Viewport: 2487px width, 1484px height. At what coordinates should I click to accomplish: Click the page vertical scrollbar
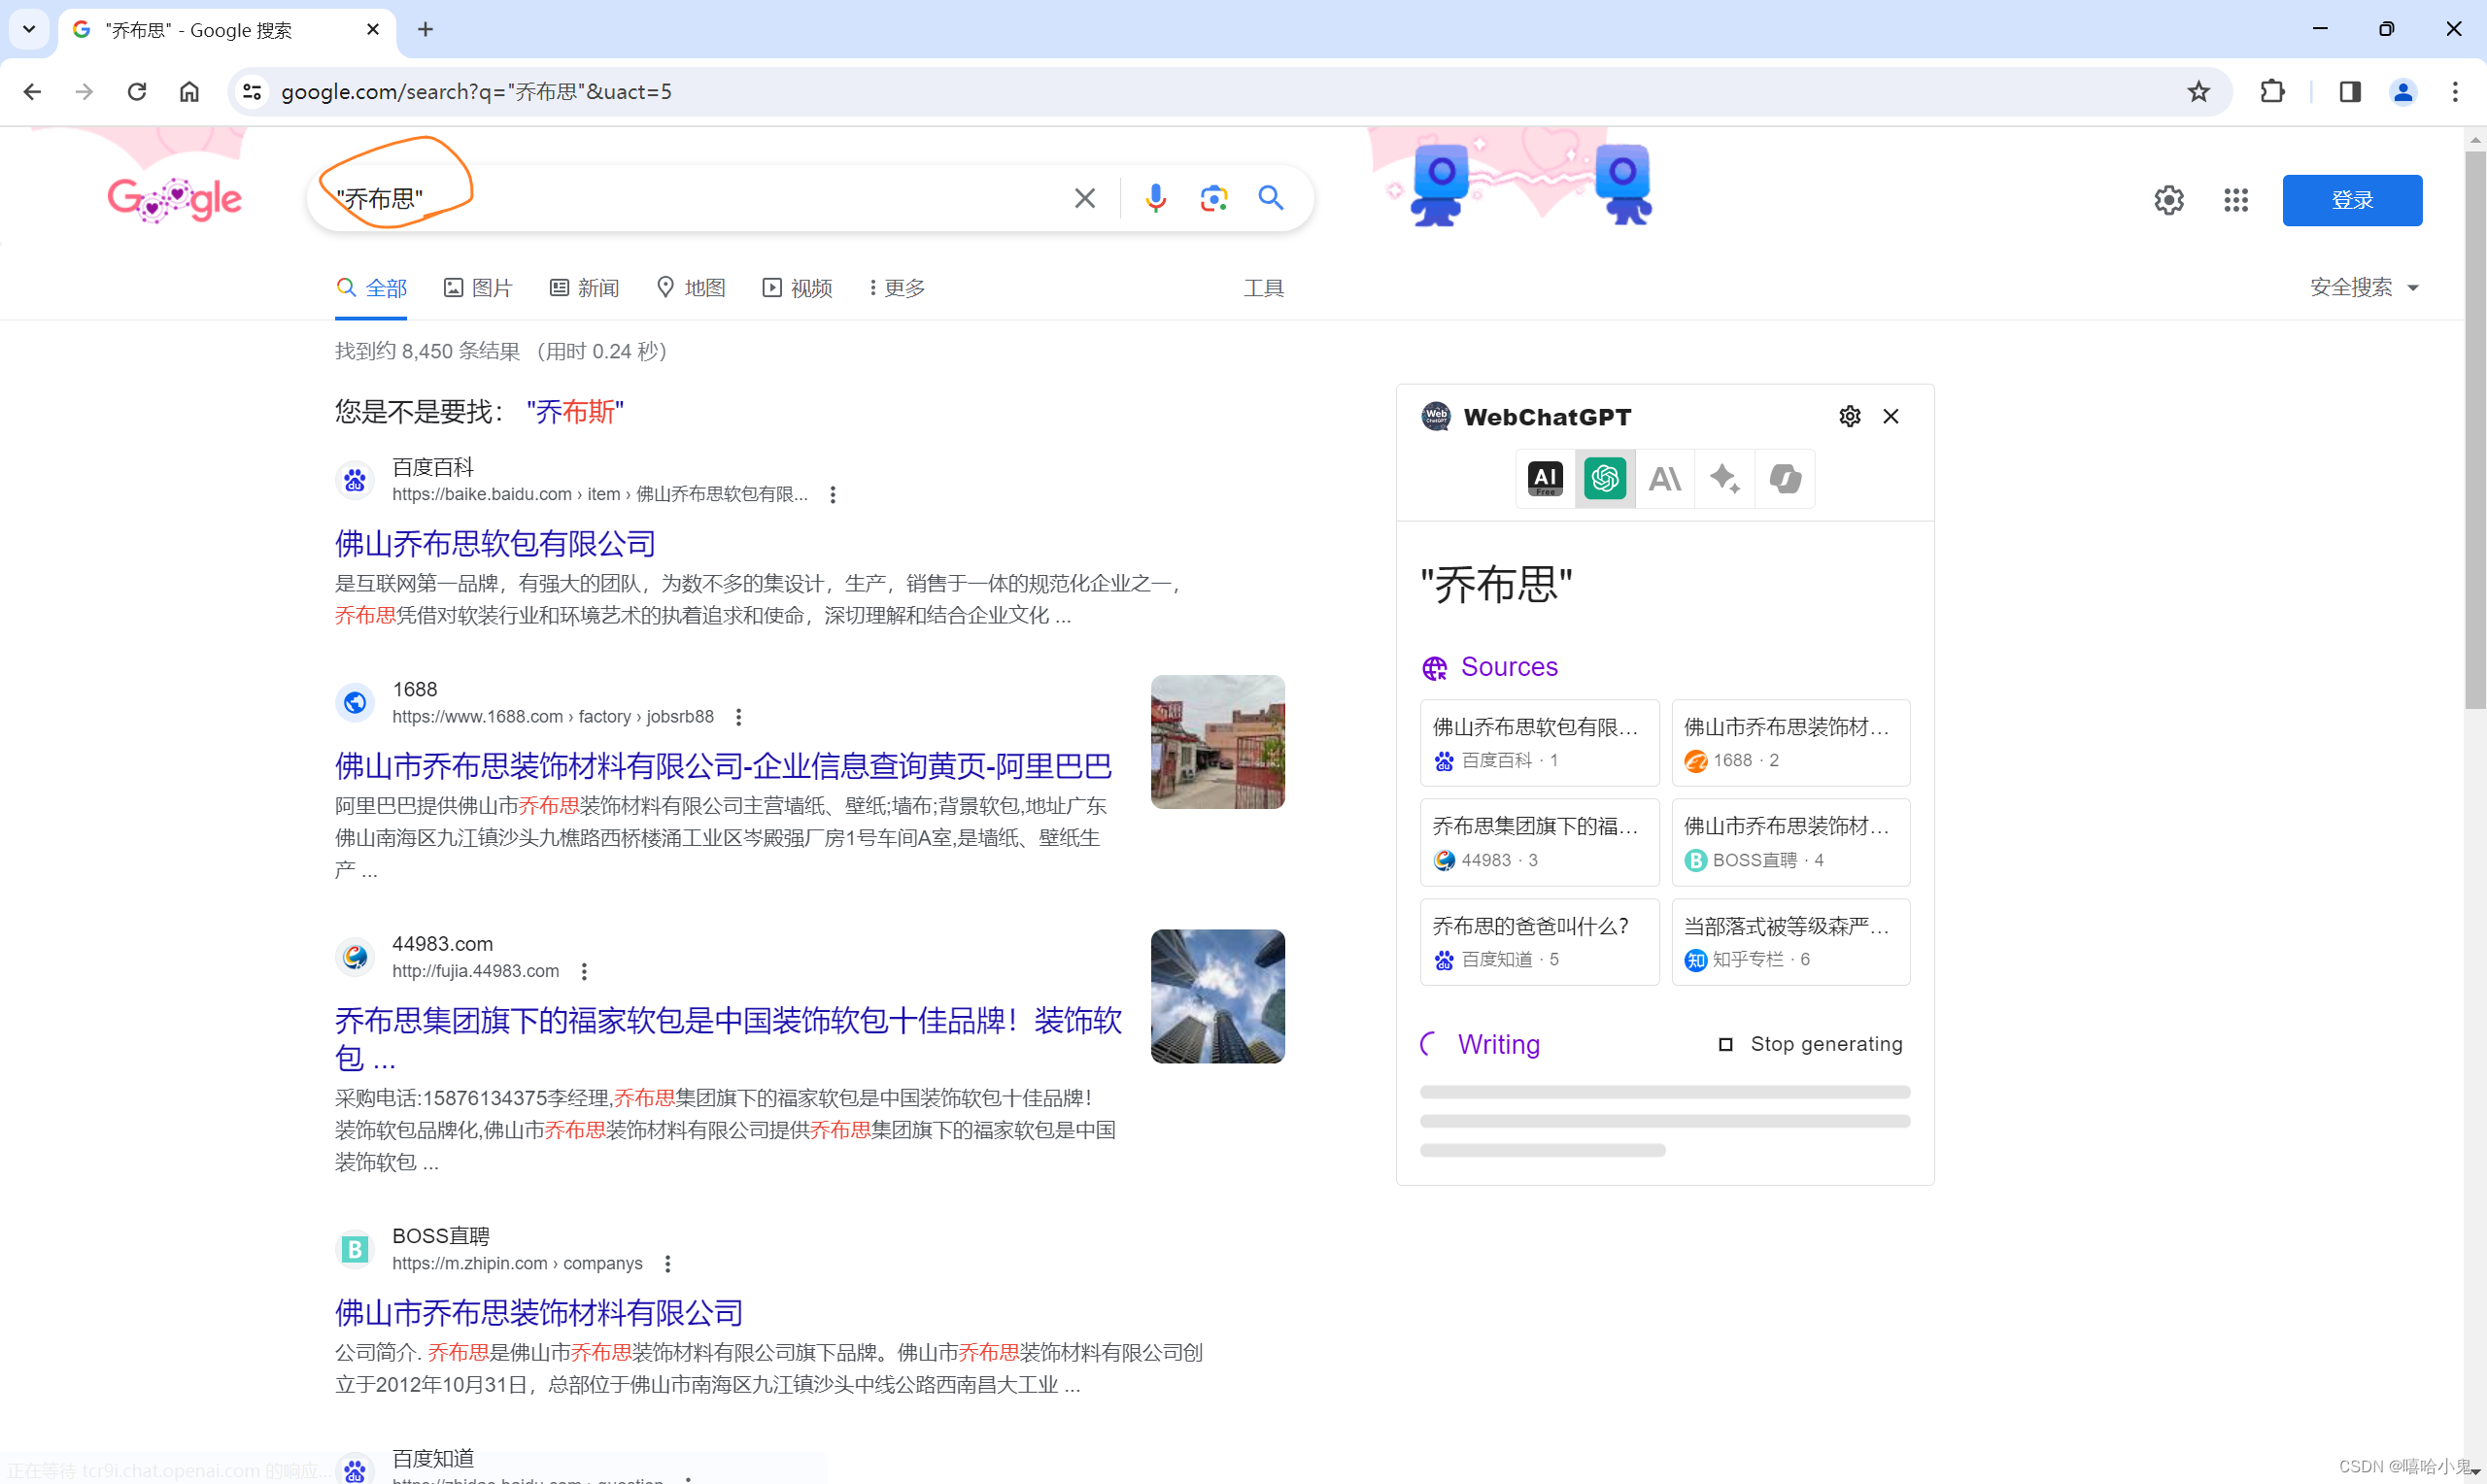tap(2475, 430)
